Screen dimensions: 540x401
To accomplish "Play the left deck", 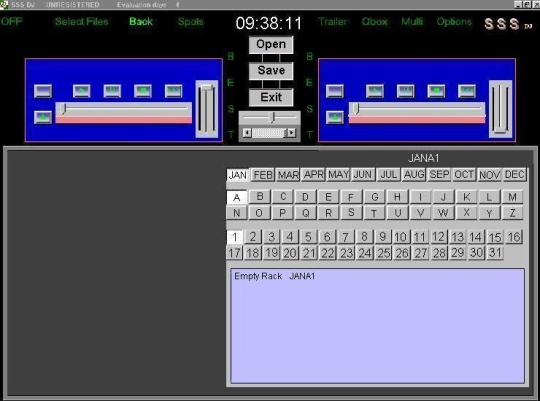I will 82,91.
